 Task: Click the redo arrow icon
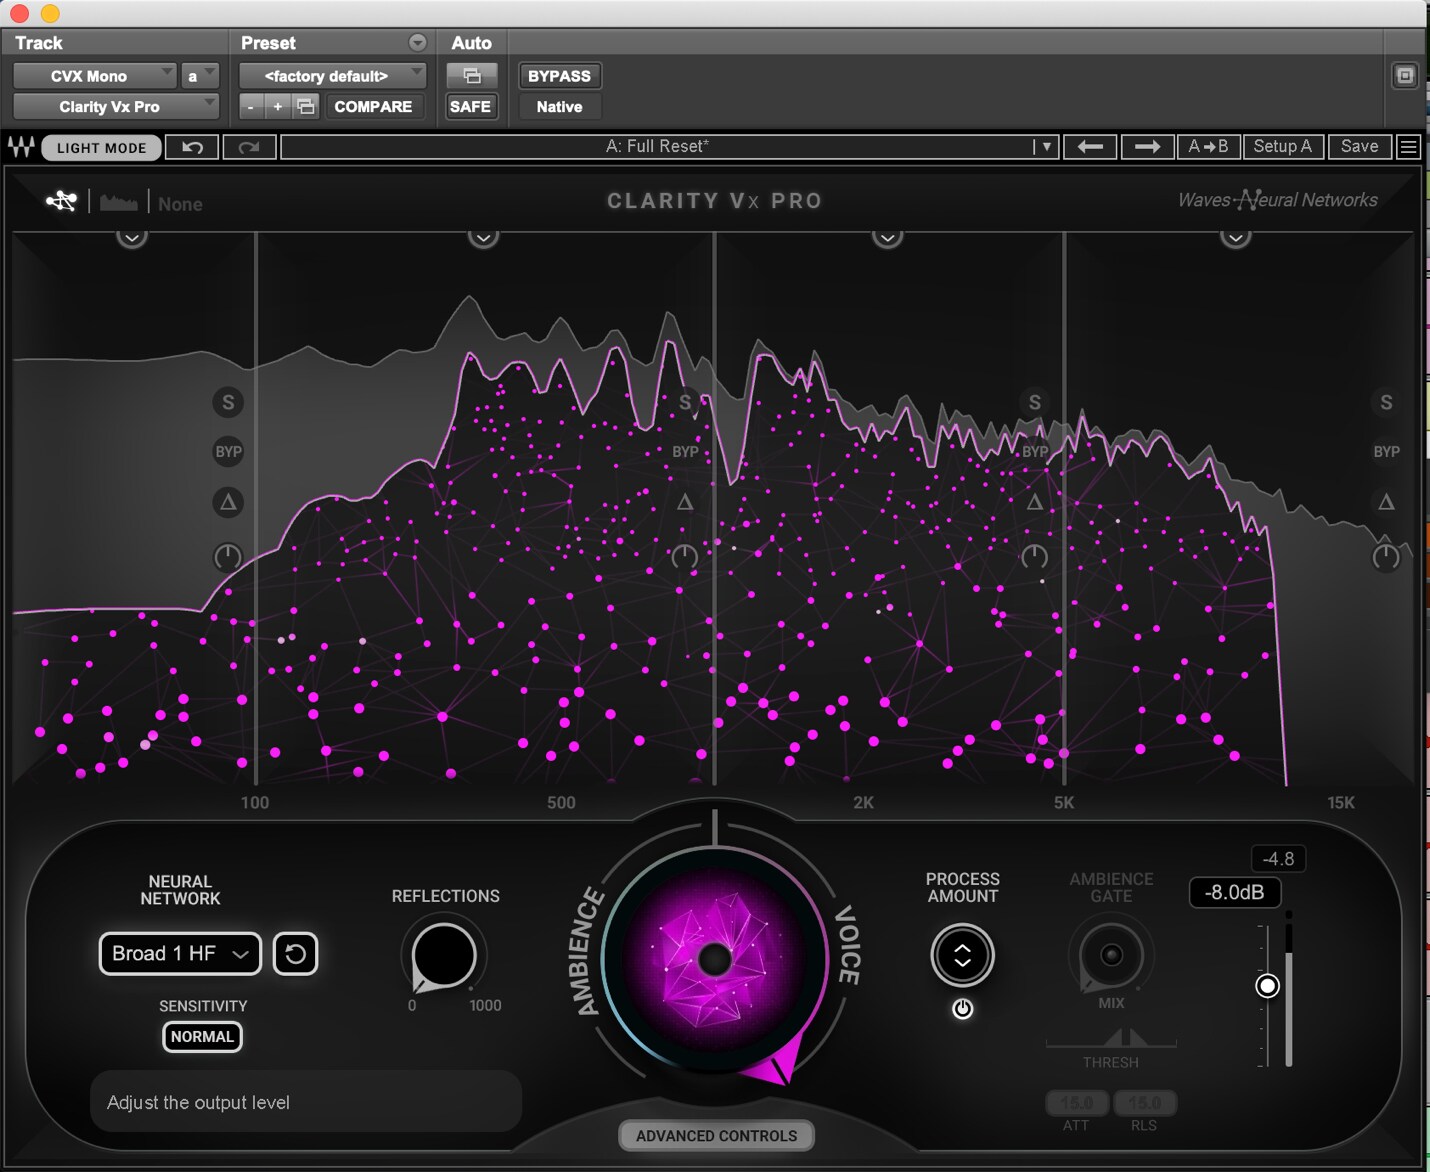tap(249, 147)
